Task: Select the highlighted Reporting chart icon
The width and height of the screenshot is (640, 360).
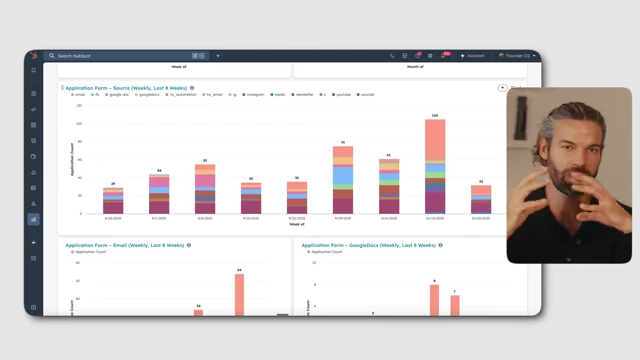Action: pos(33,219)
